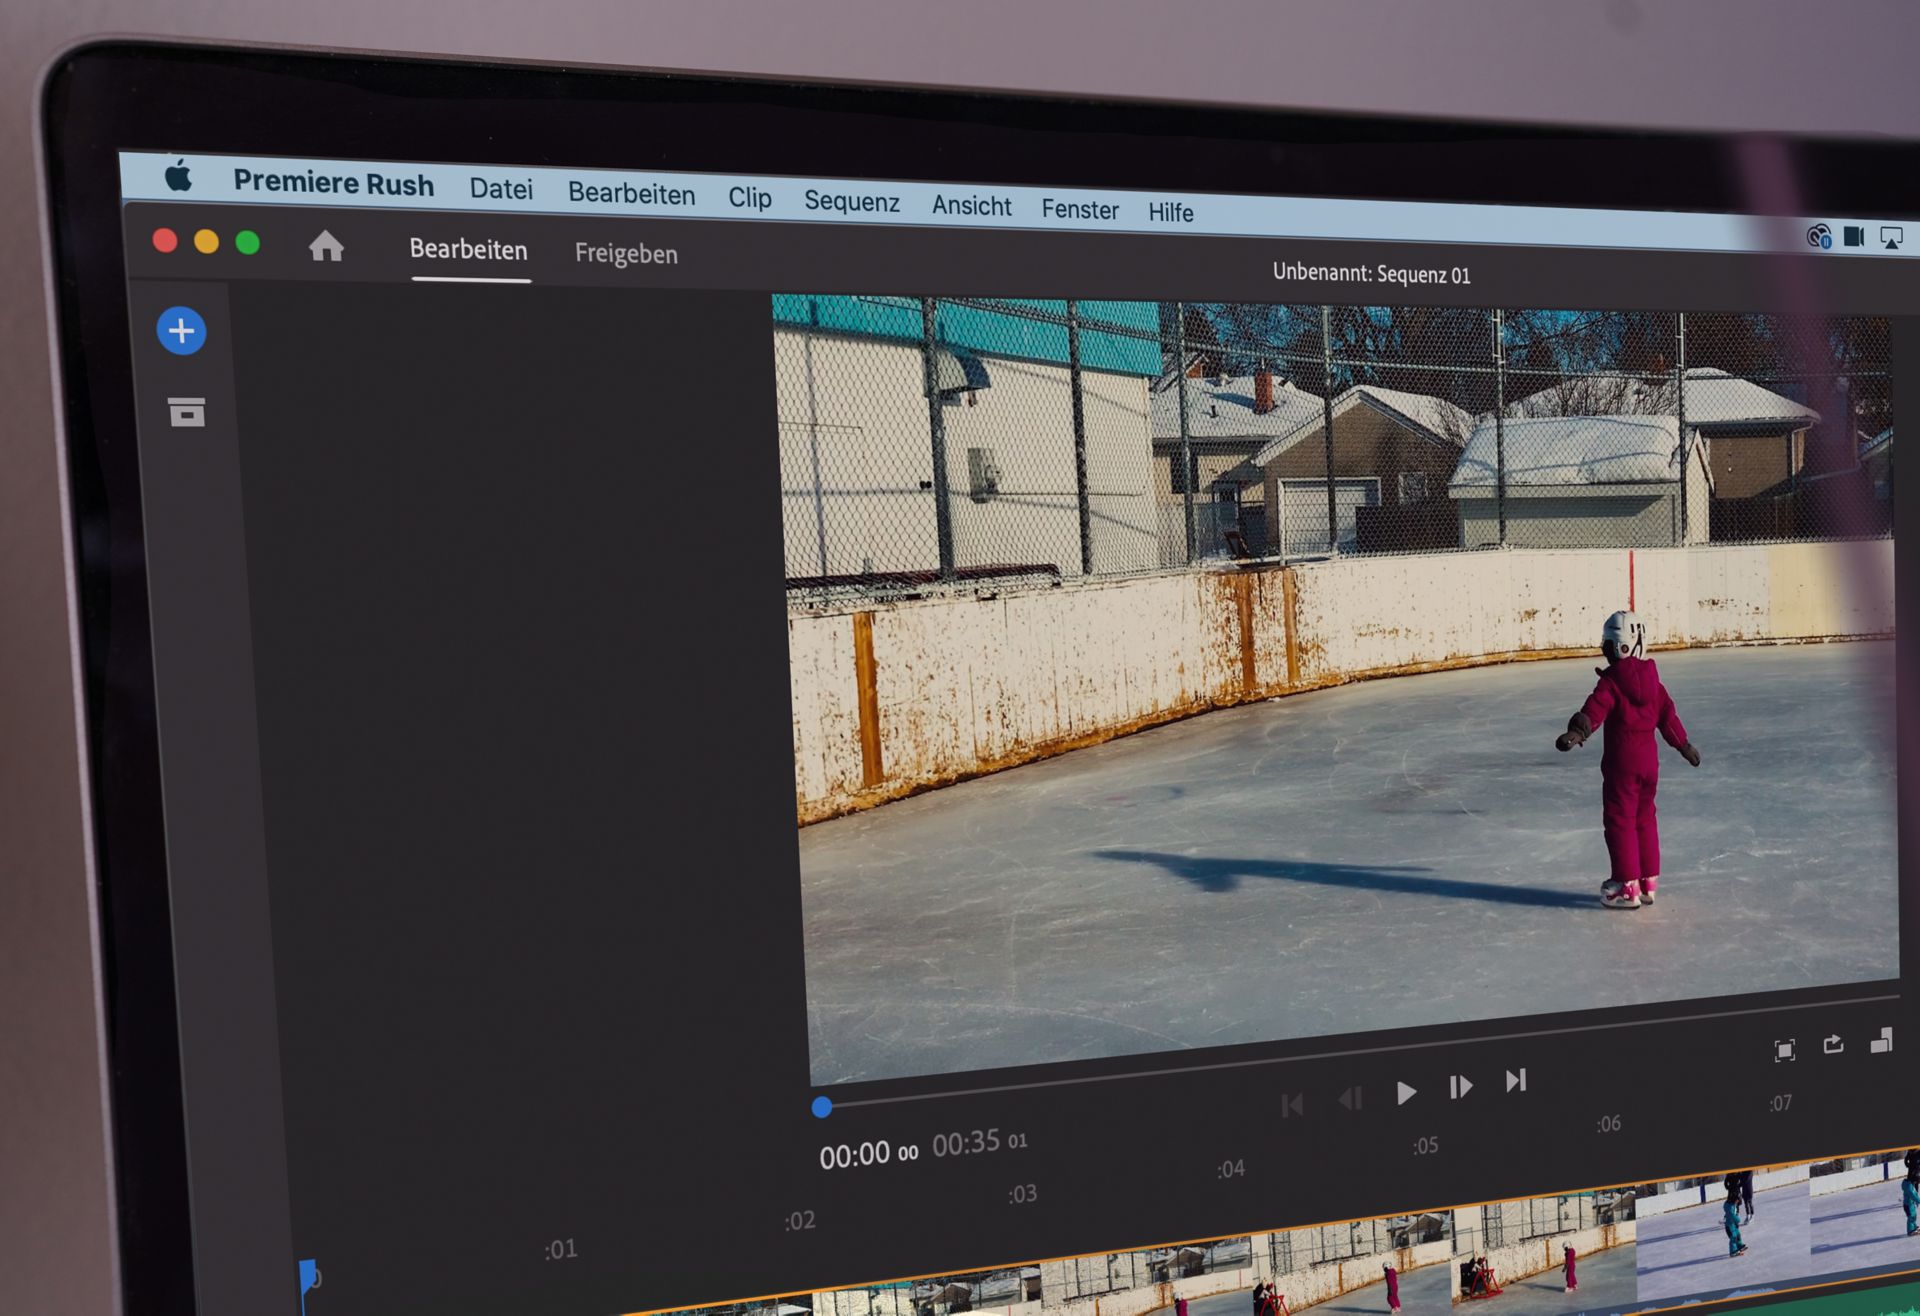Toggle fullscreen preview mode
The width and height of the screenshot is (1920, 1316).
(1784, 1050)
